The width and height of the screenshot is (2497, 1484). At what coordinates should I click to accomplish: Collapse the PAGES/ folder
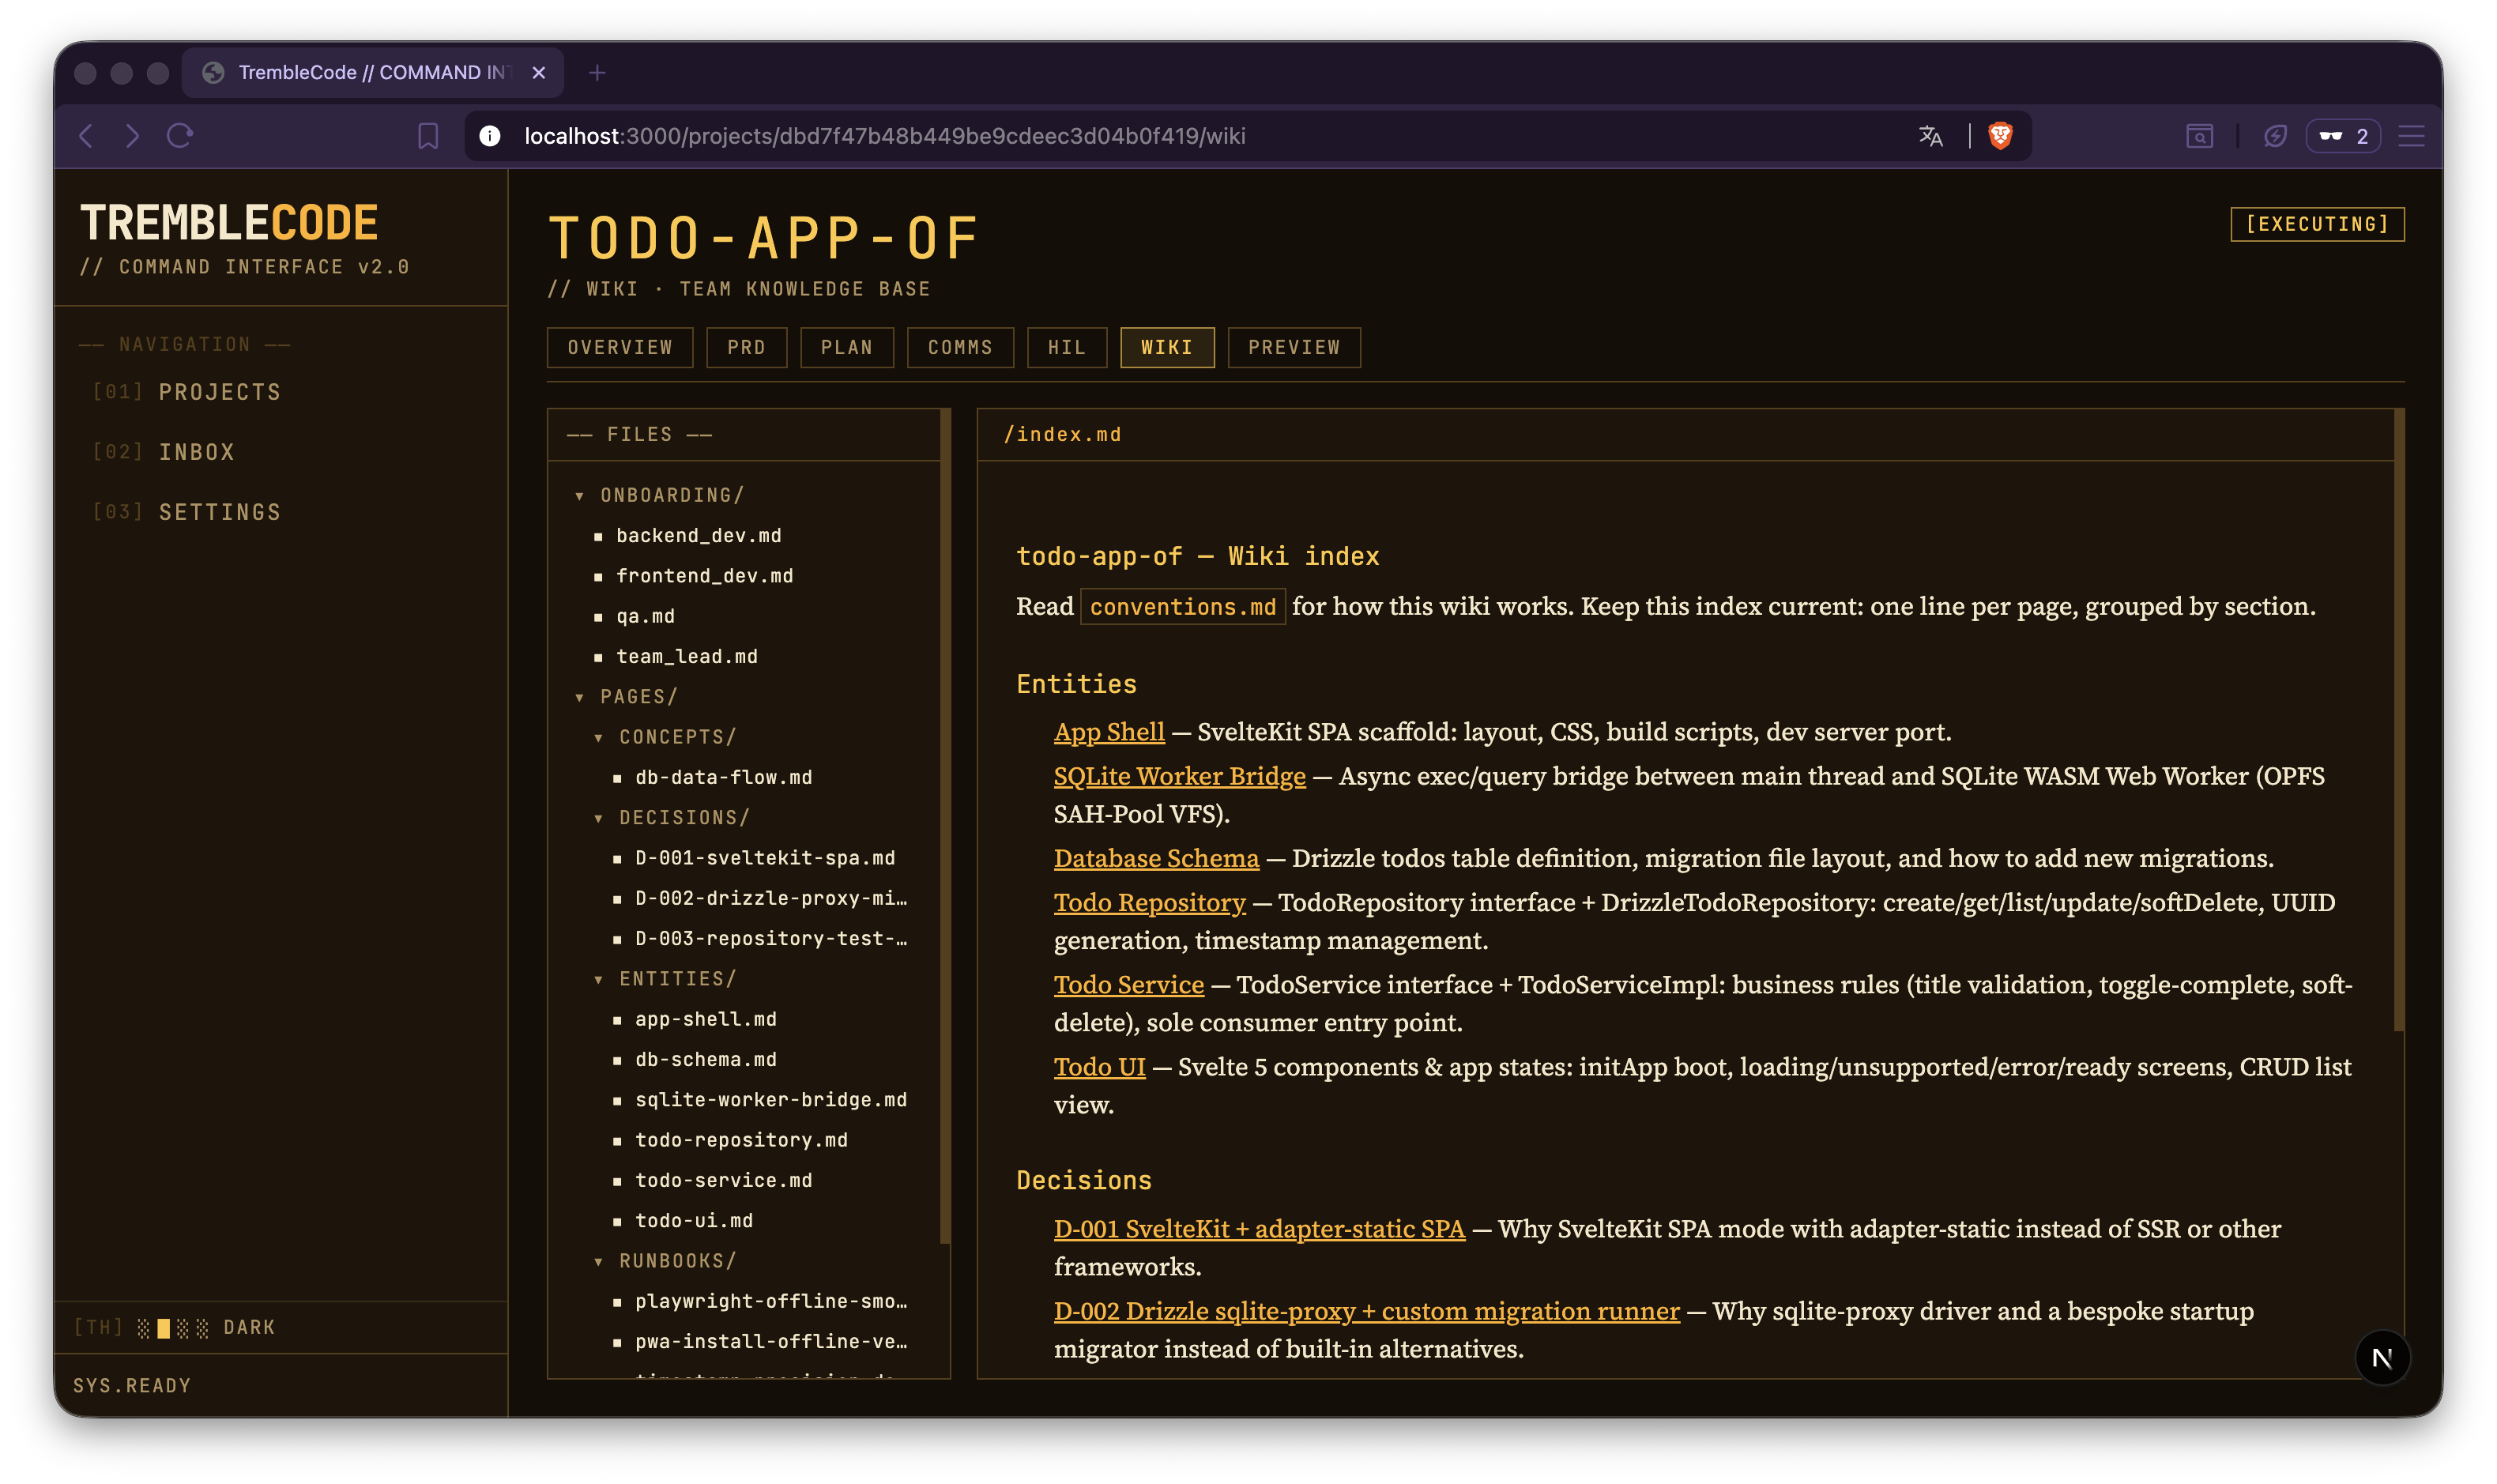627,697
